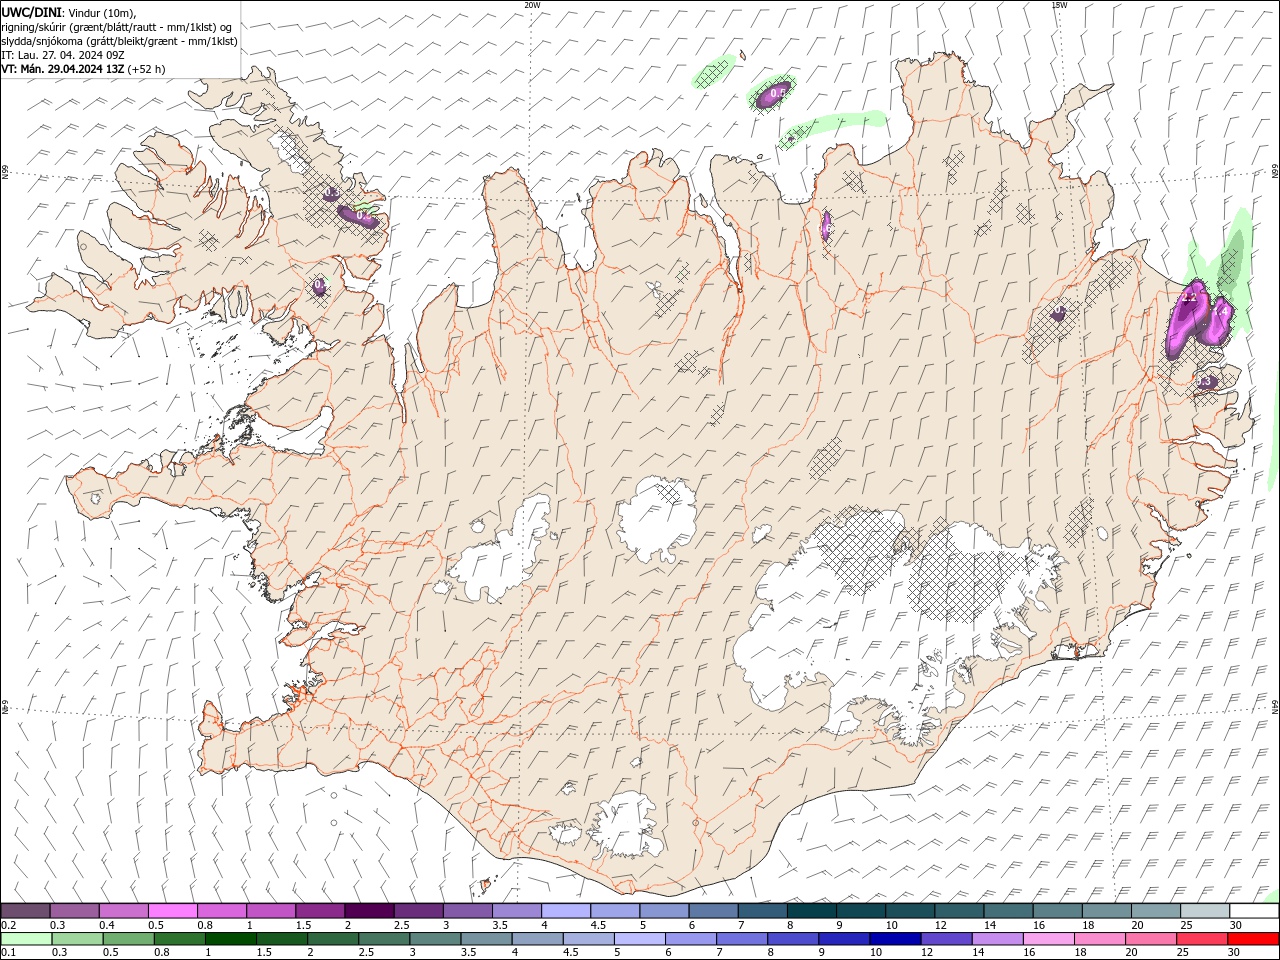Select the 8 dark teal snow legend swatch
The height and width of the screenshot is (960, 1280).
811,910
